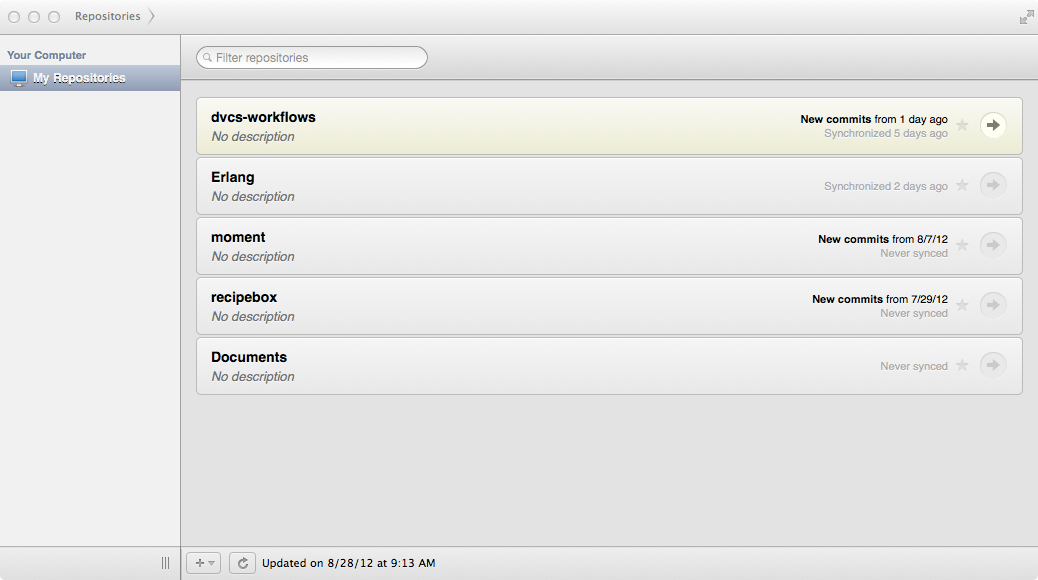Click 'Never synced' on Documents row
The image size is (1038, 580).
[x=914, y=366]
